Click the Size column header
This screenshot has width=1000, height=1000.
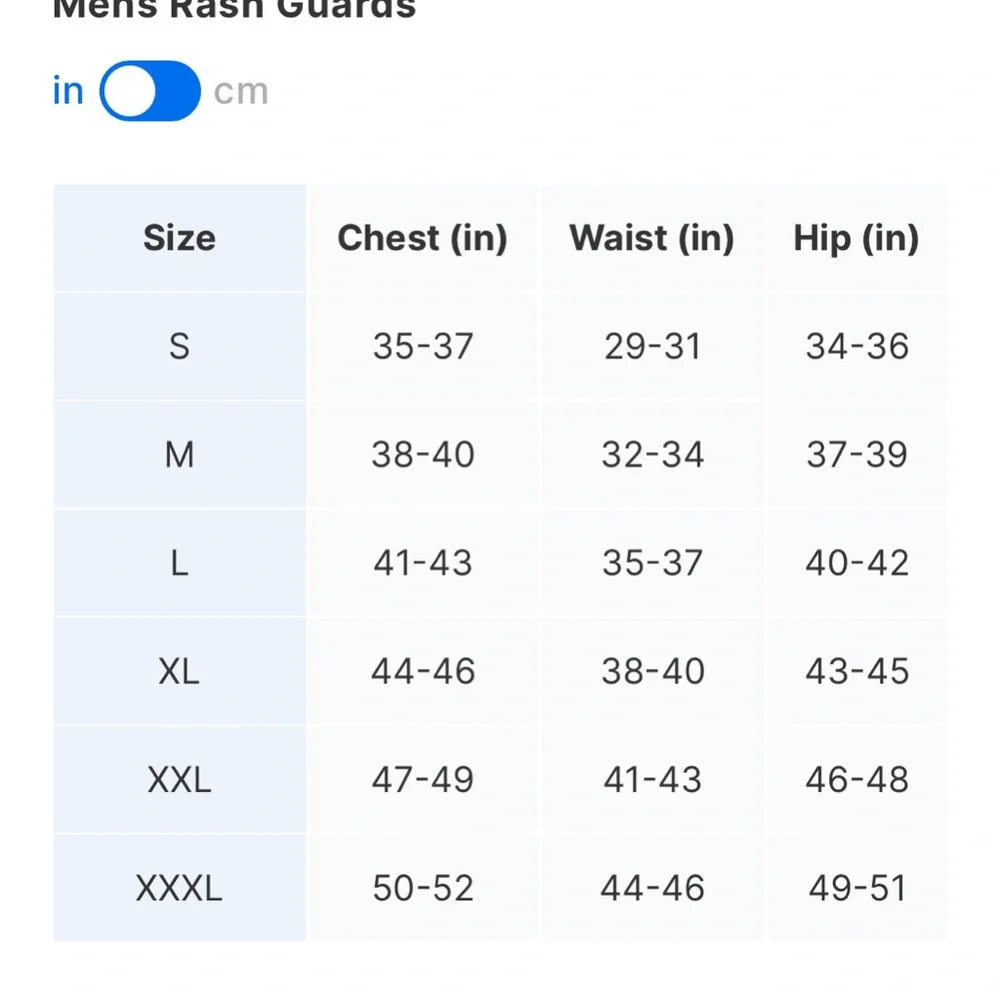(179, 238)
